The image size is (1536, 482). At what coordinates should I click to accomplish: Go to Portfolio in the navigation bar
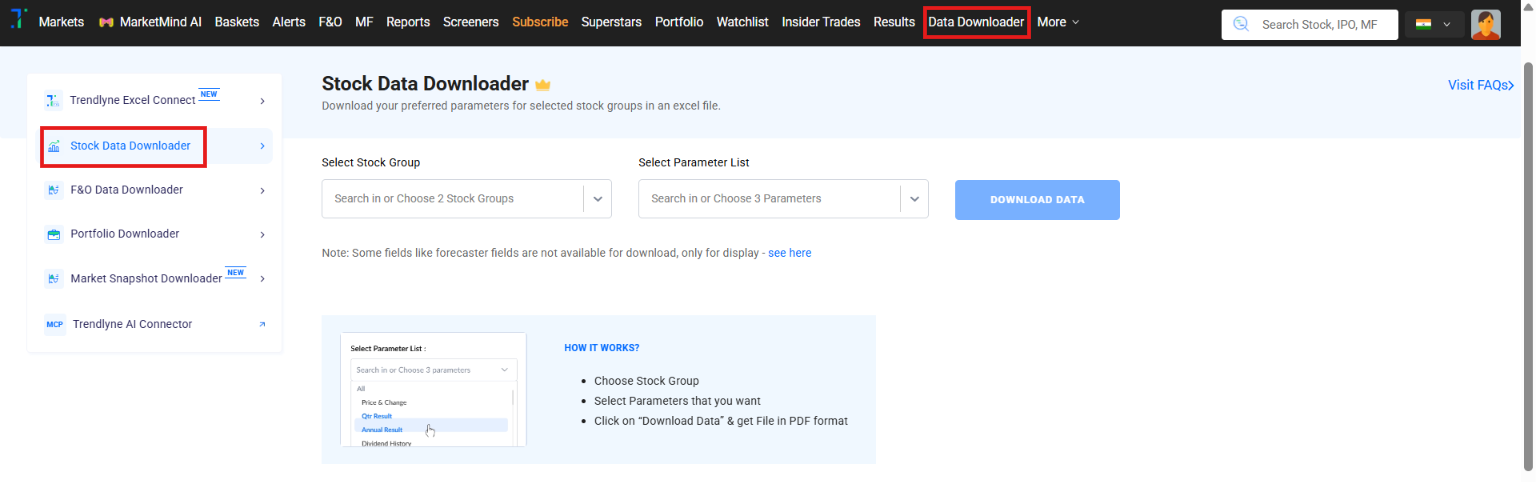pyautogui.click(x=679, y=22)
